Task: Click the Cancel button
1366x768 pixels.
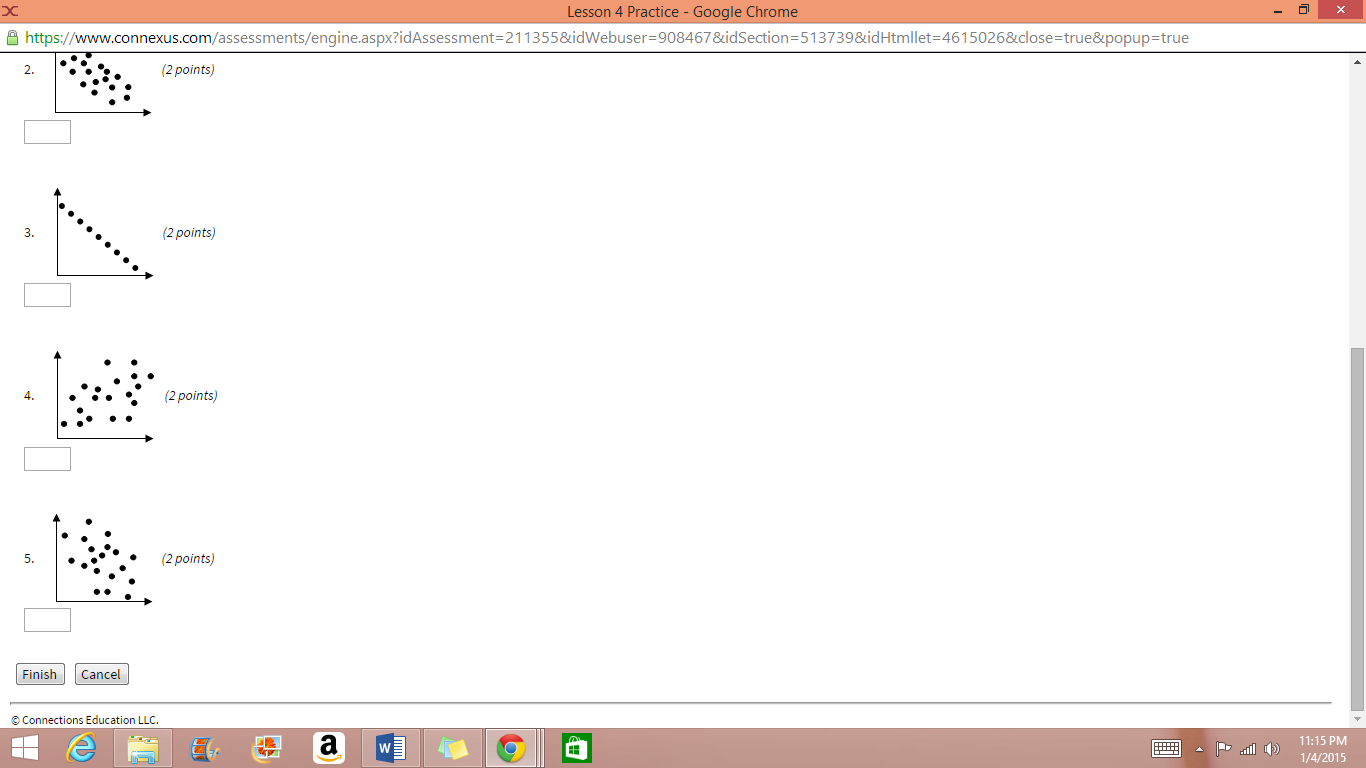Action: point(101,673)
